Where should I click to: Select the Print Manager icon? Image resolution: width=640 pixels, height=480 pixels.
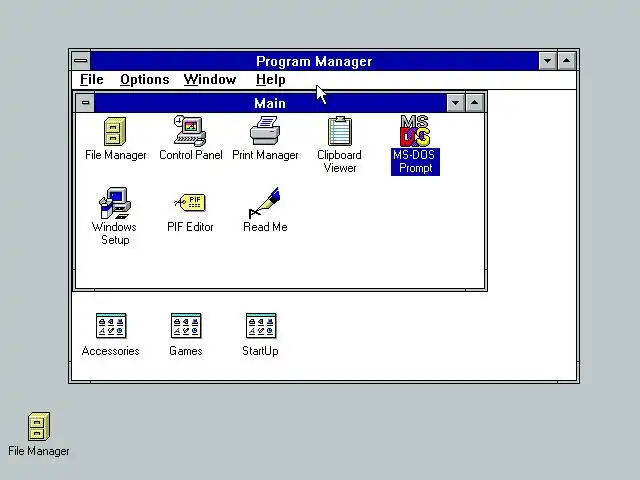[265, 131]
